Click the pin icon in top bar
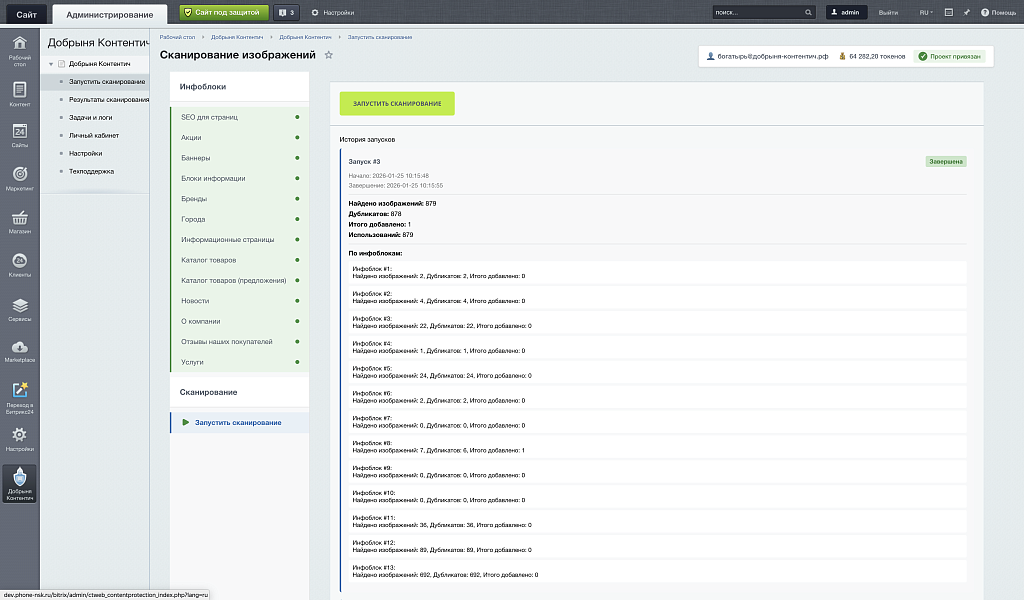 point(967,12)
